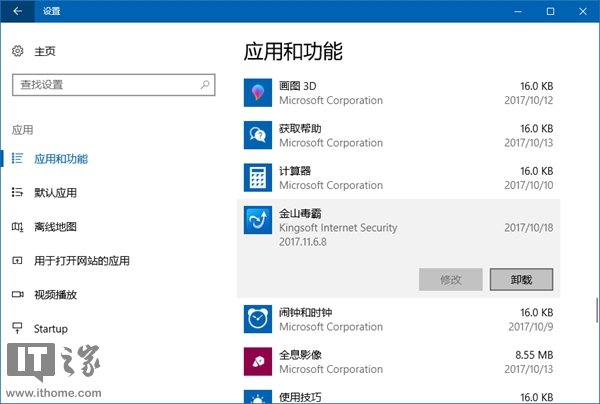Select the 闹钟和时钟 app name
Image resolution: width=600 pixels, height=404 pixels.
coord(305,313)
